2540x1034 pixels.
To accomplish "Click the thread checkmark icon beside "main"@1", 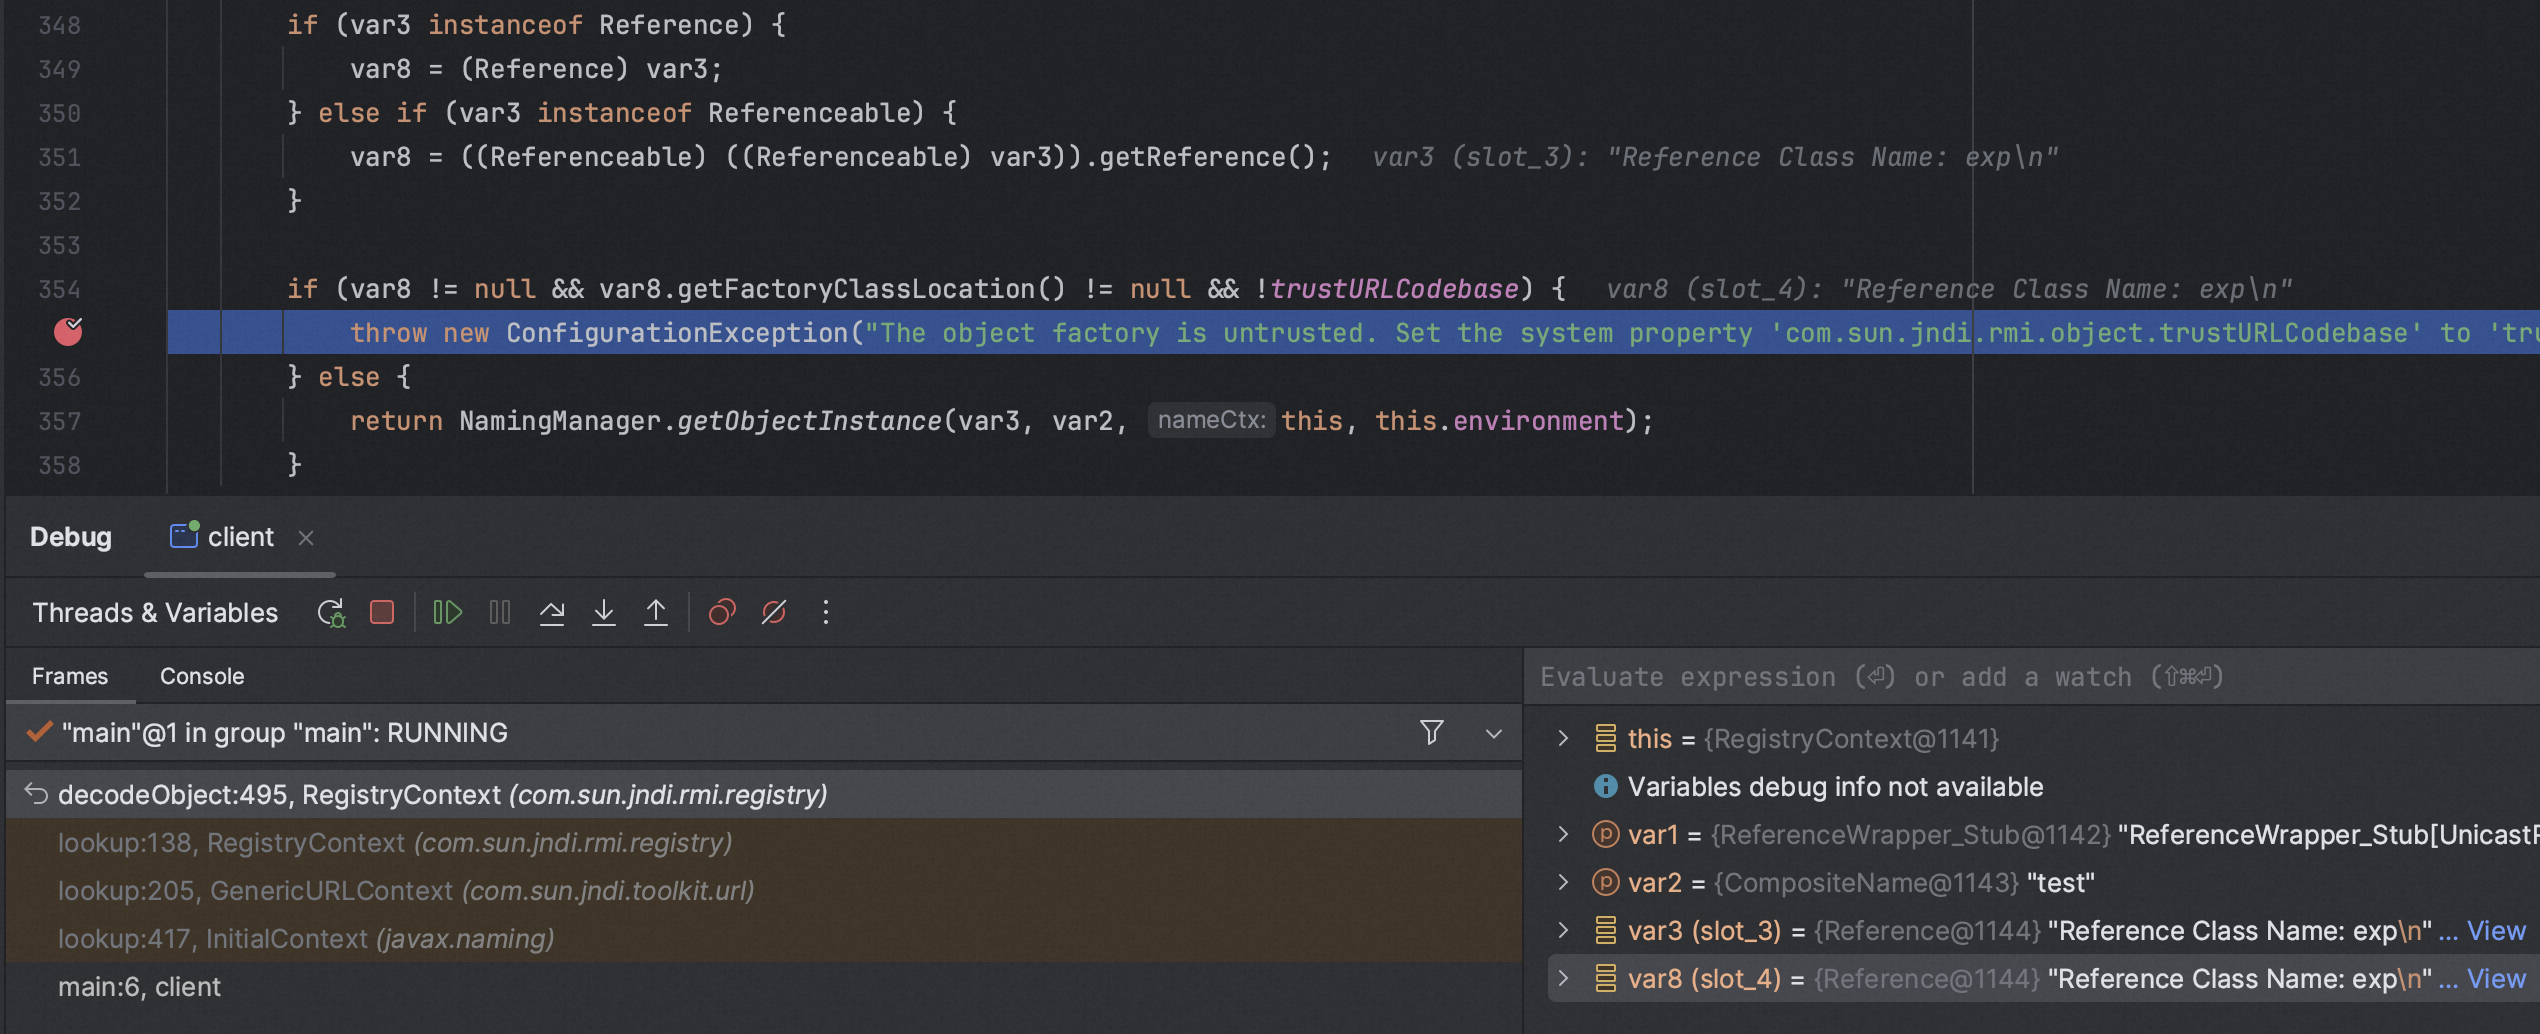I will (39, 732).
